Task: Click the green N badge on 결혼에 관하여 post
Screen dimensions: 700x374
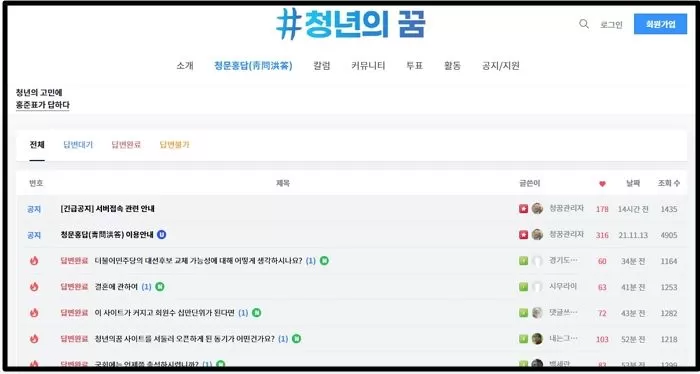Action: [x=160, y=287]
